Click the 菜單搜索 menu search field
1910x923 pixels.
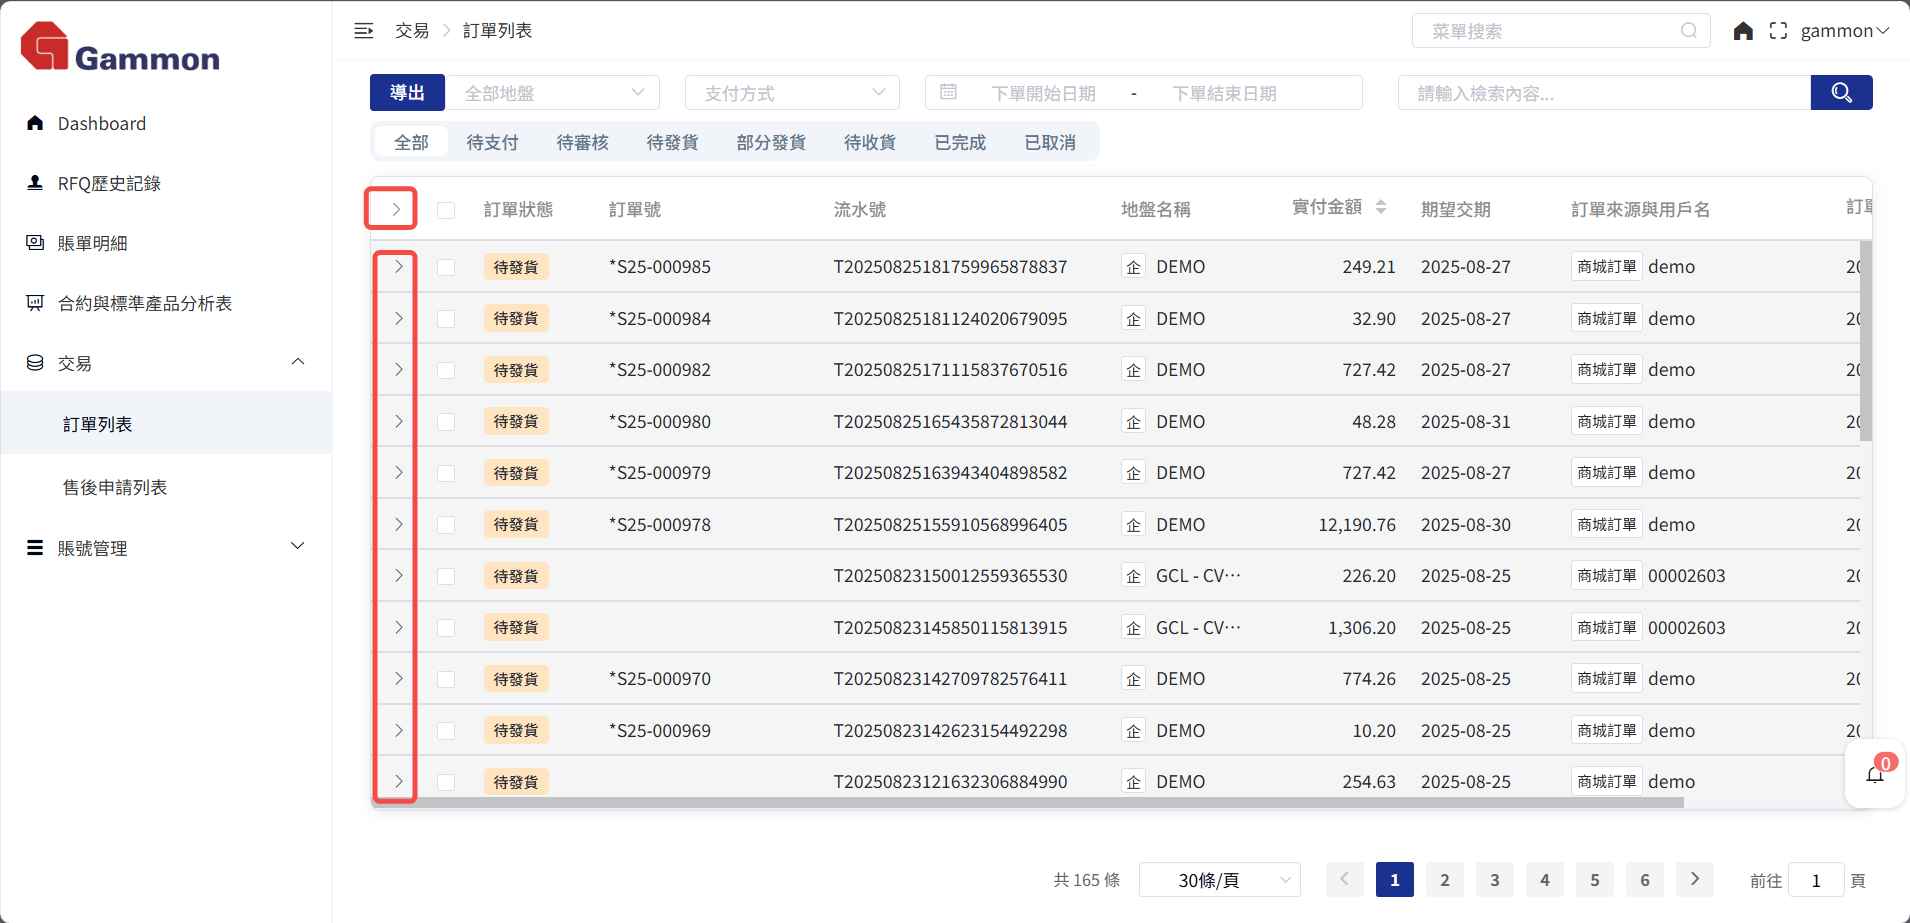pos(1550,31)
